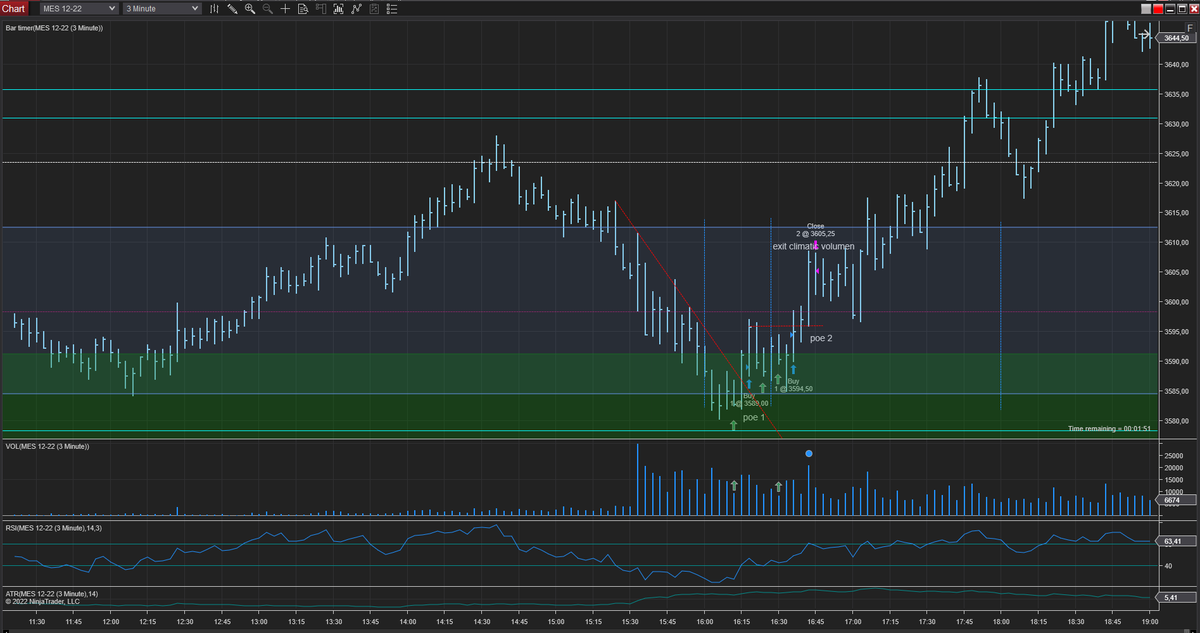Open the 3 Minute interval dropdown
This screenshot has width=1200, height=633.
pos(161,8)
